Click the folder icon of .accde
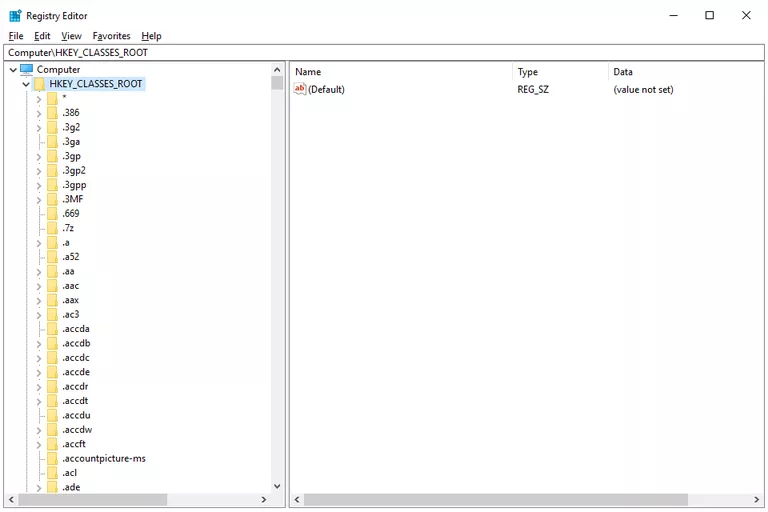The height and width of the screenshot is (512, 768). click(52, 372)
